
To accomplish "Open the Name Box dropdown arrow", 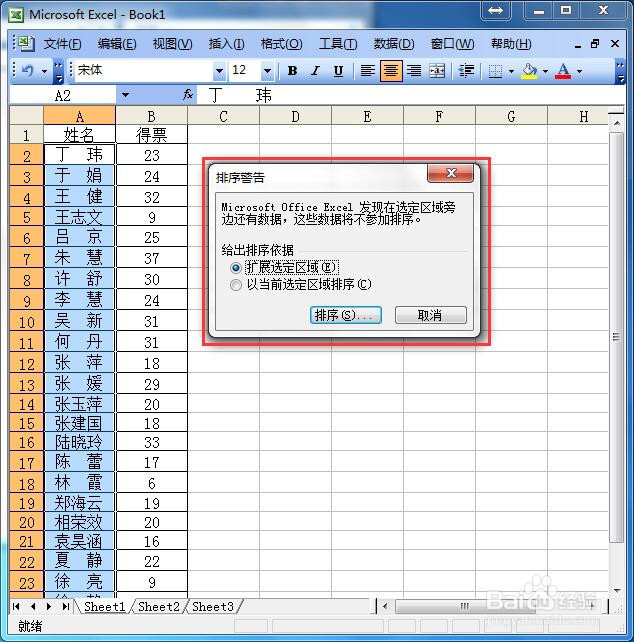I will point(125,95).
